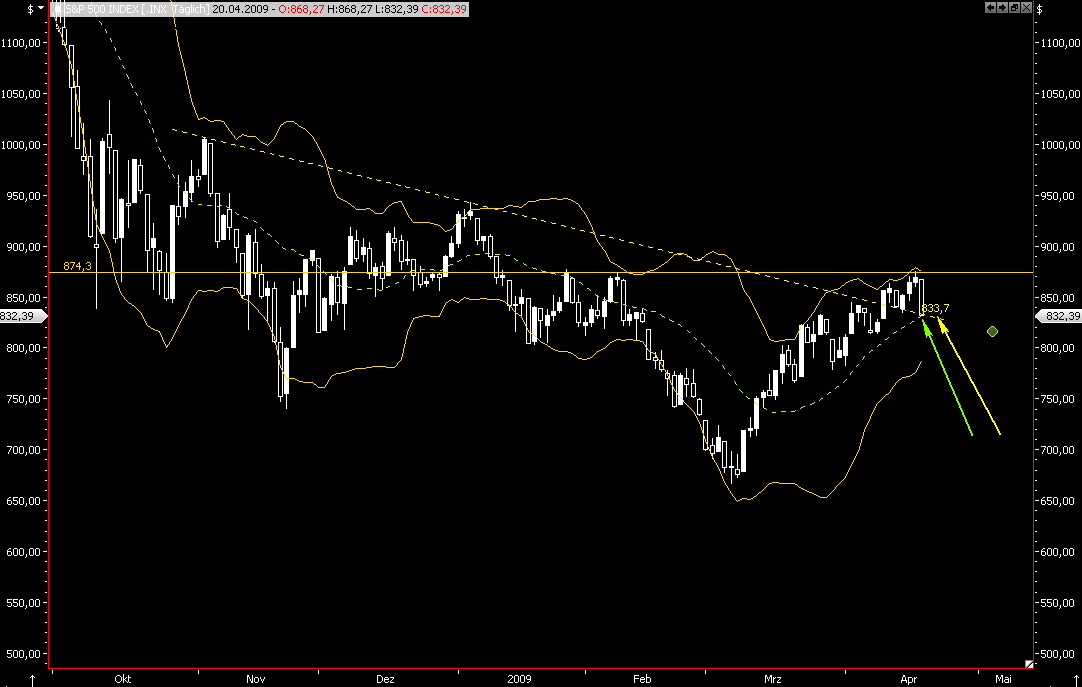Click 500,00 on the left price axis
The height and width of the screenshot is (687, 1082).
pyautogui.click(x=24, y=654)
